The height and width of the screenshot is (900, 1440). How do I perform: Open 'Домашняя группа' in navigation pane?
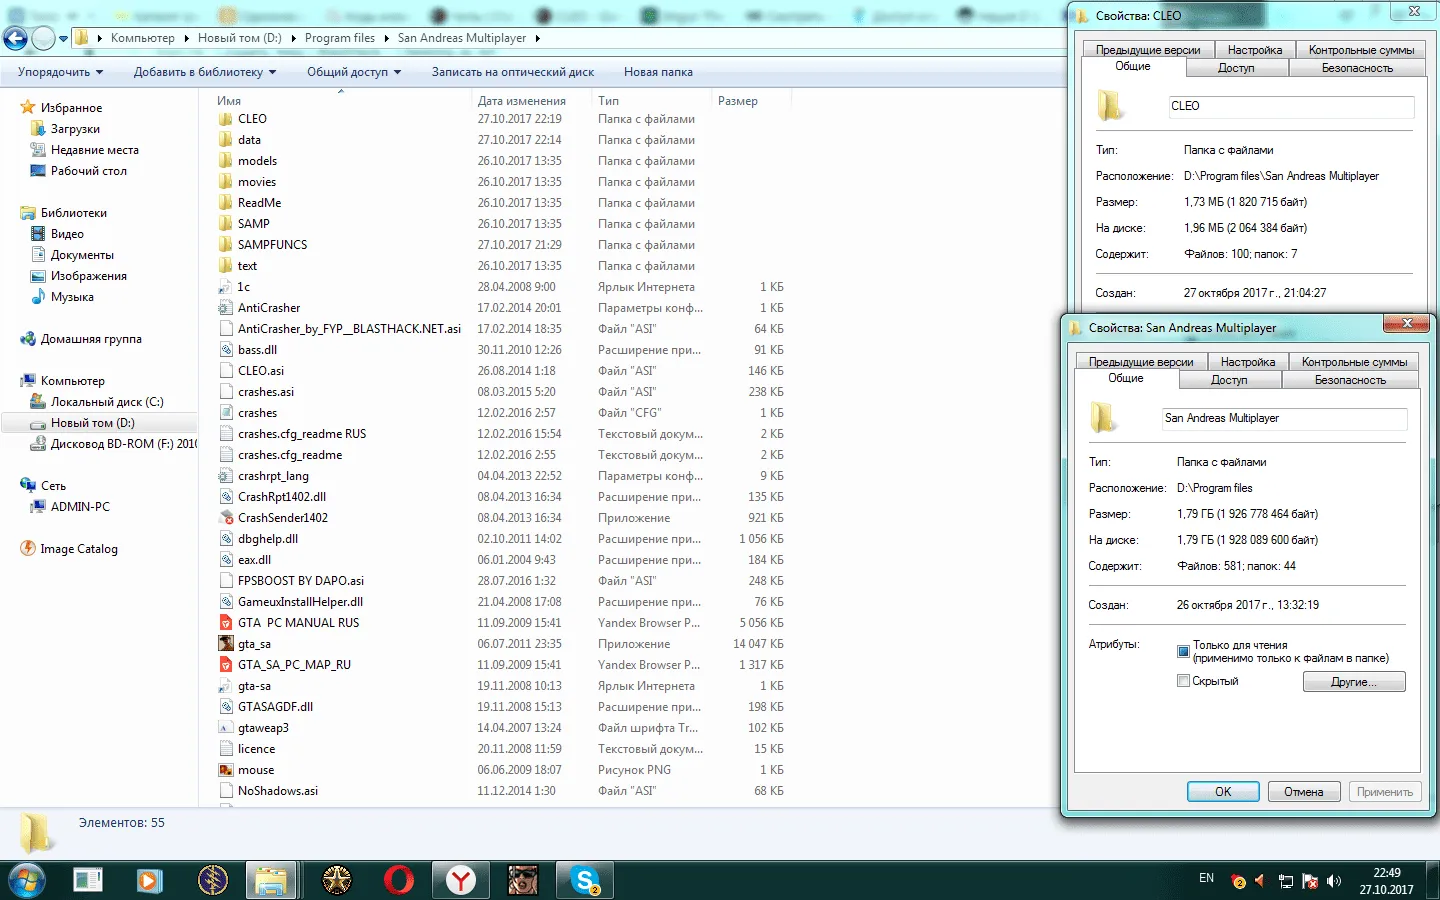91,339
